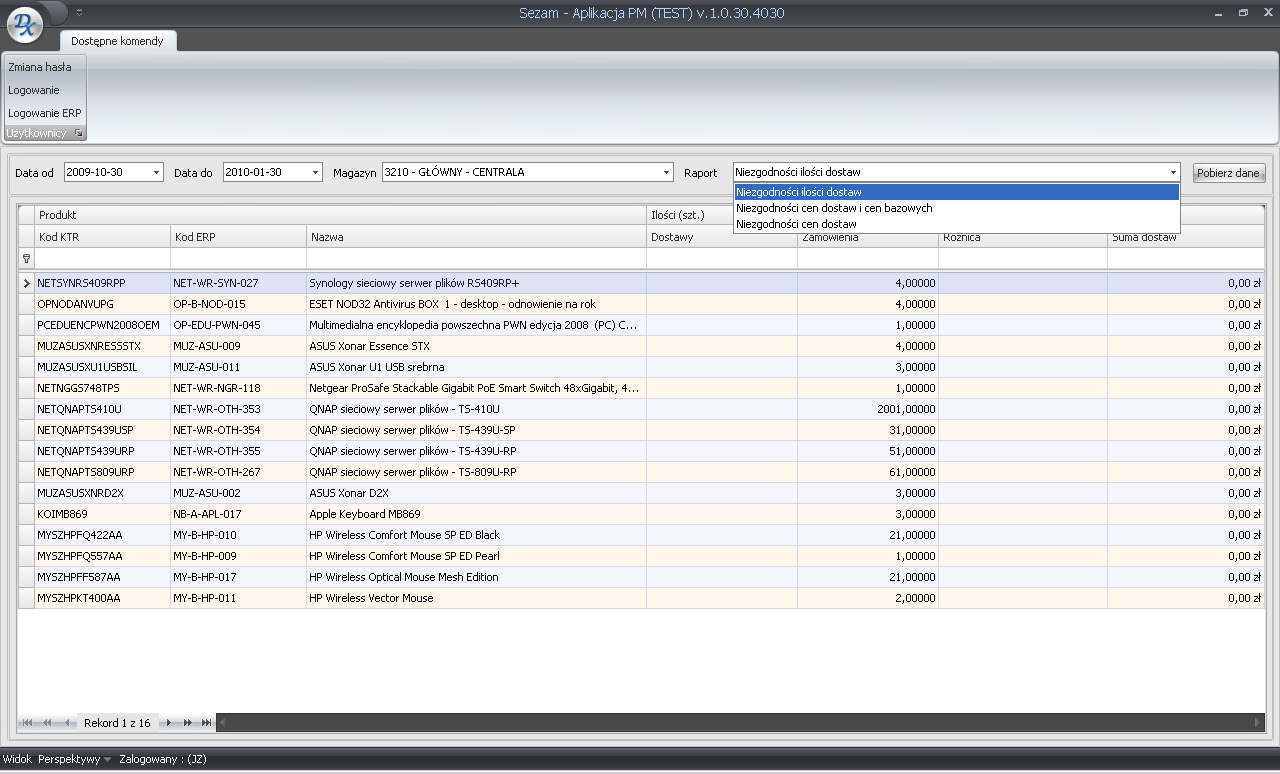The image size is (1280, 774).
Task: Sort the grid by Kod ERP column
Action: click(238, 237)
